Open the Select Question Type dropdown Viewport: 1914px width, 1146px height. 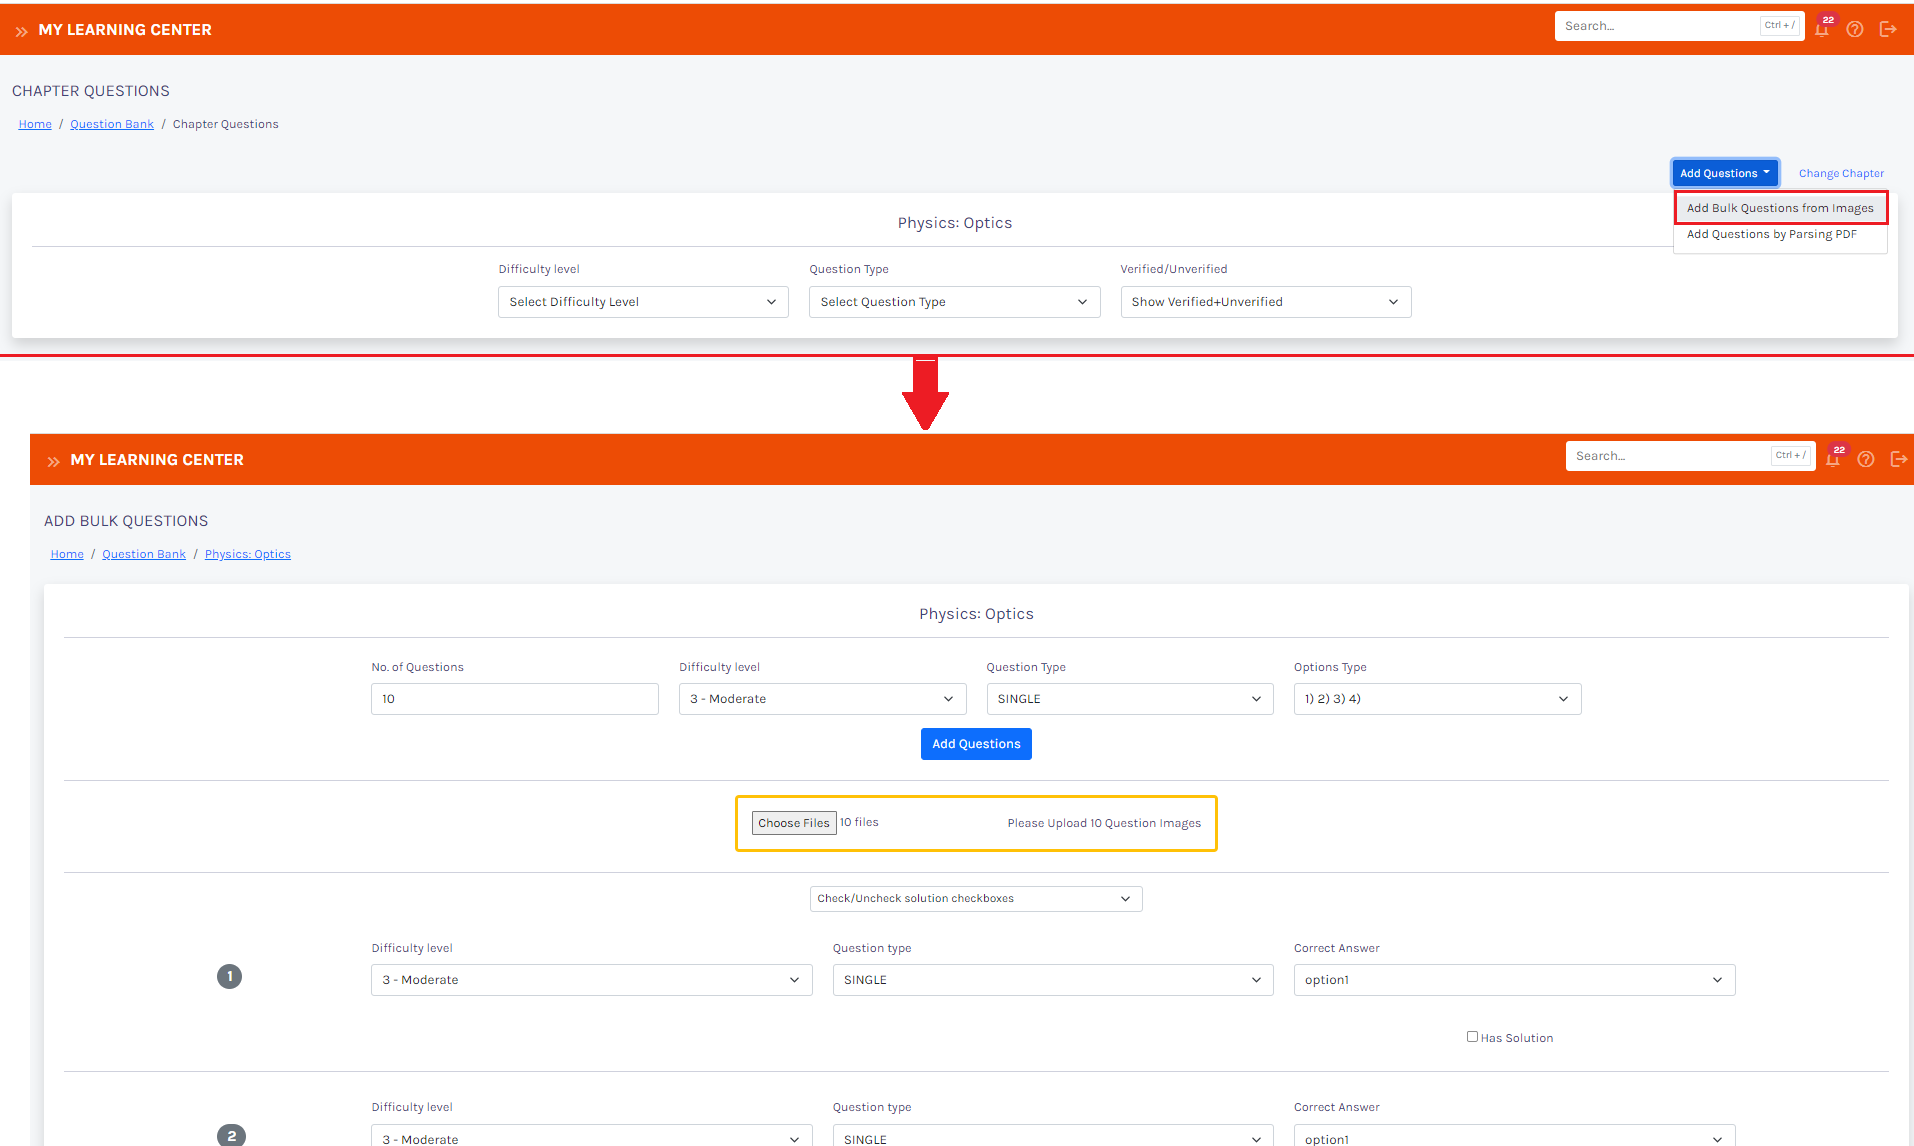tap(954, 302)
